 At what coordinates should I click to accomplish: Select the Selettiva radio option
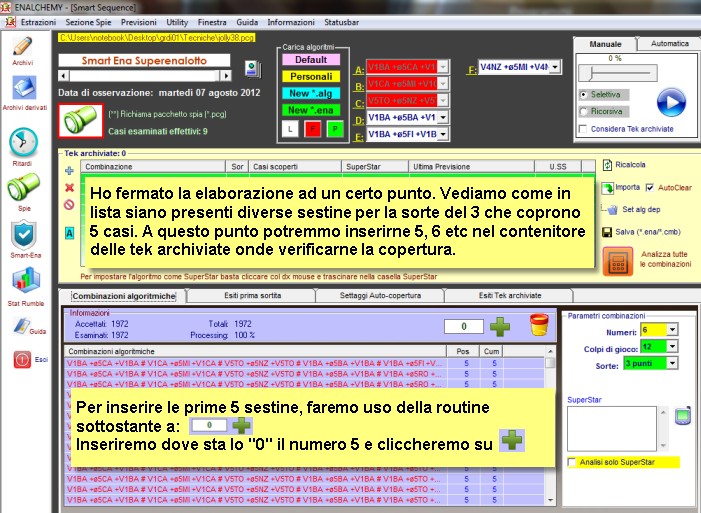tap(583, 95)
